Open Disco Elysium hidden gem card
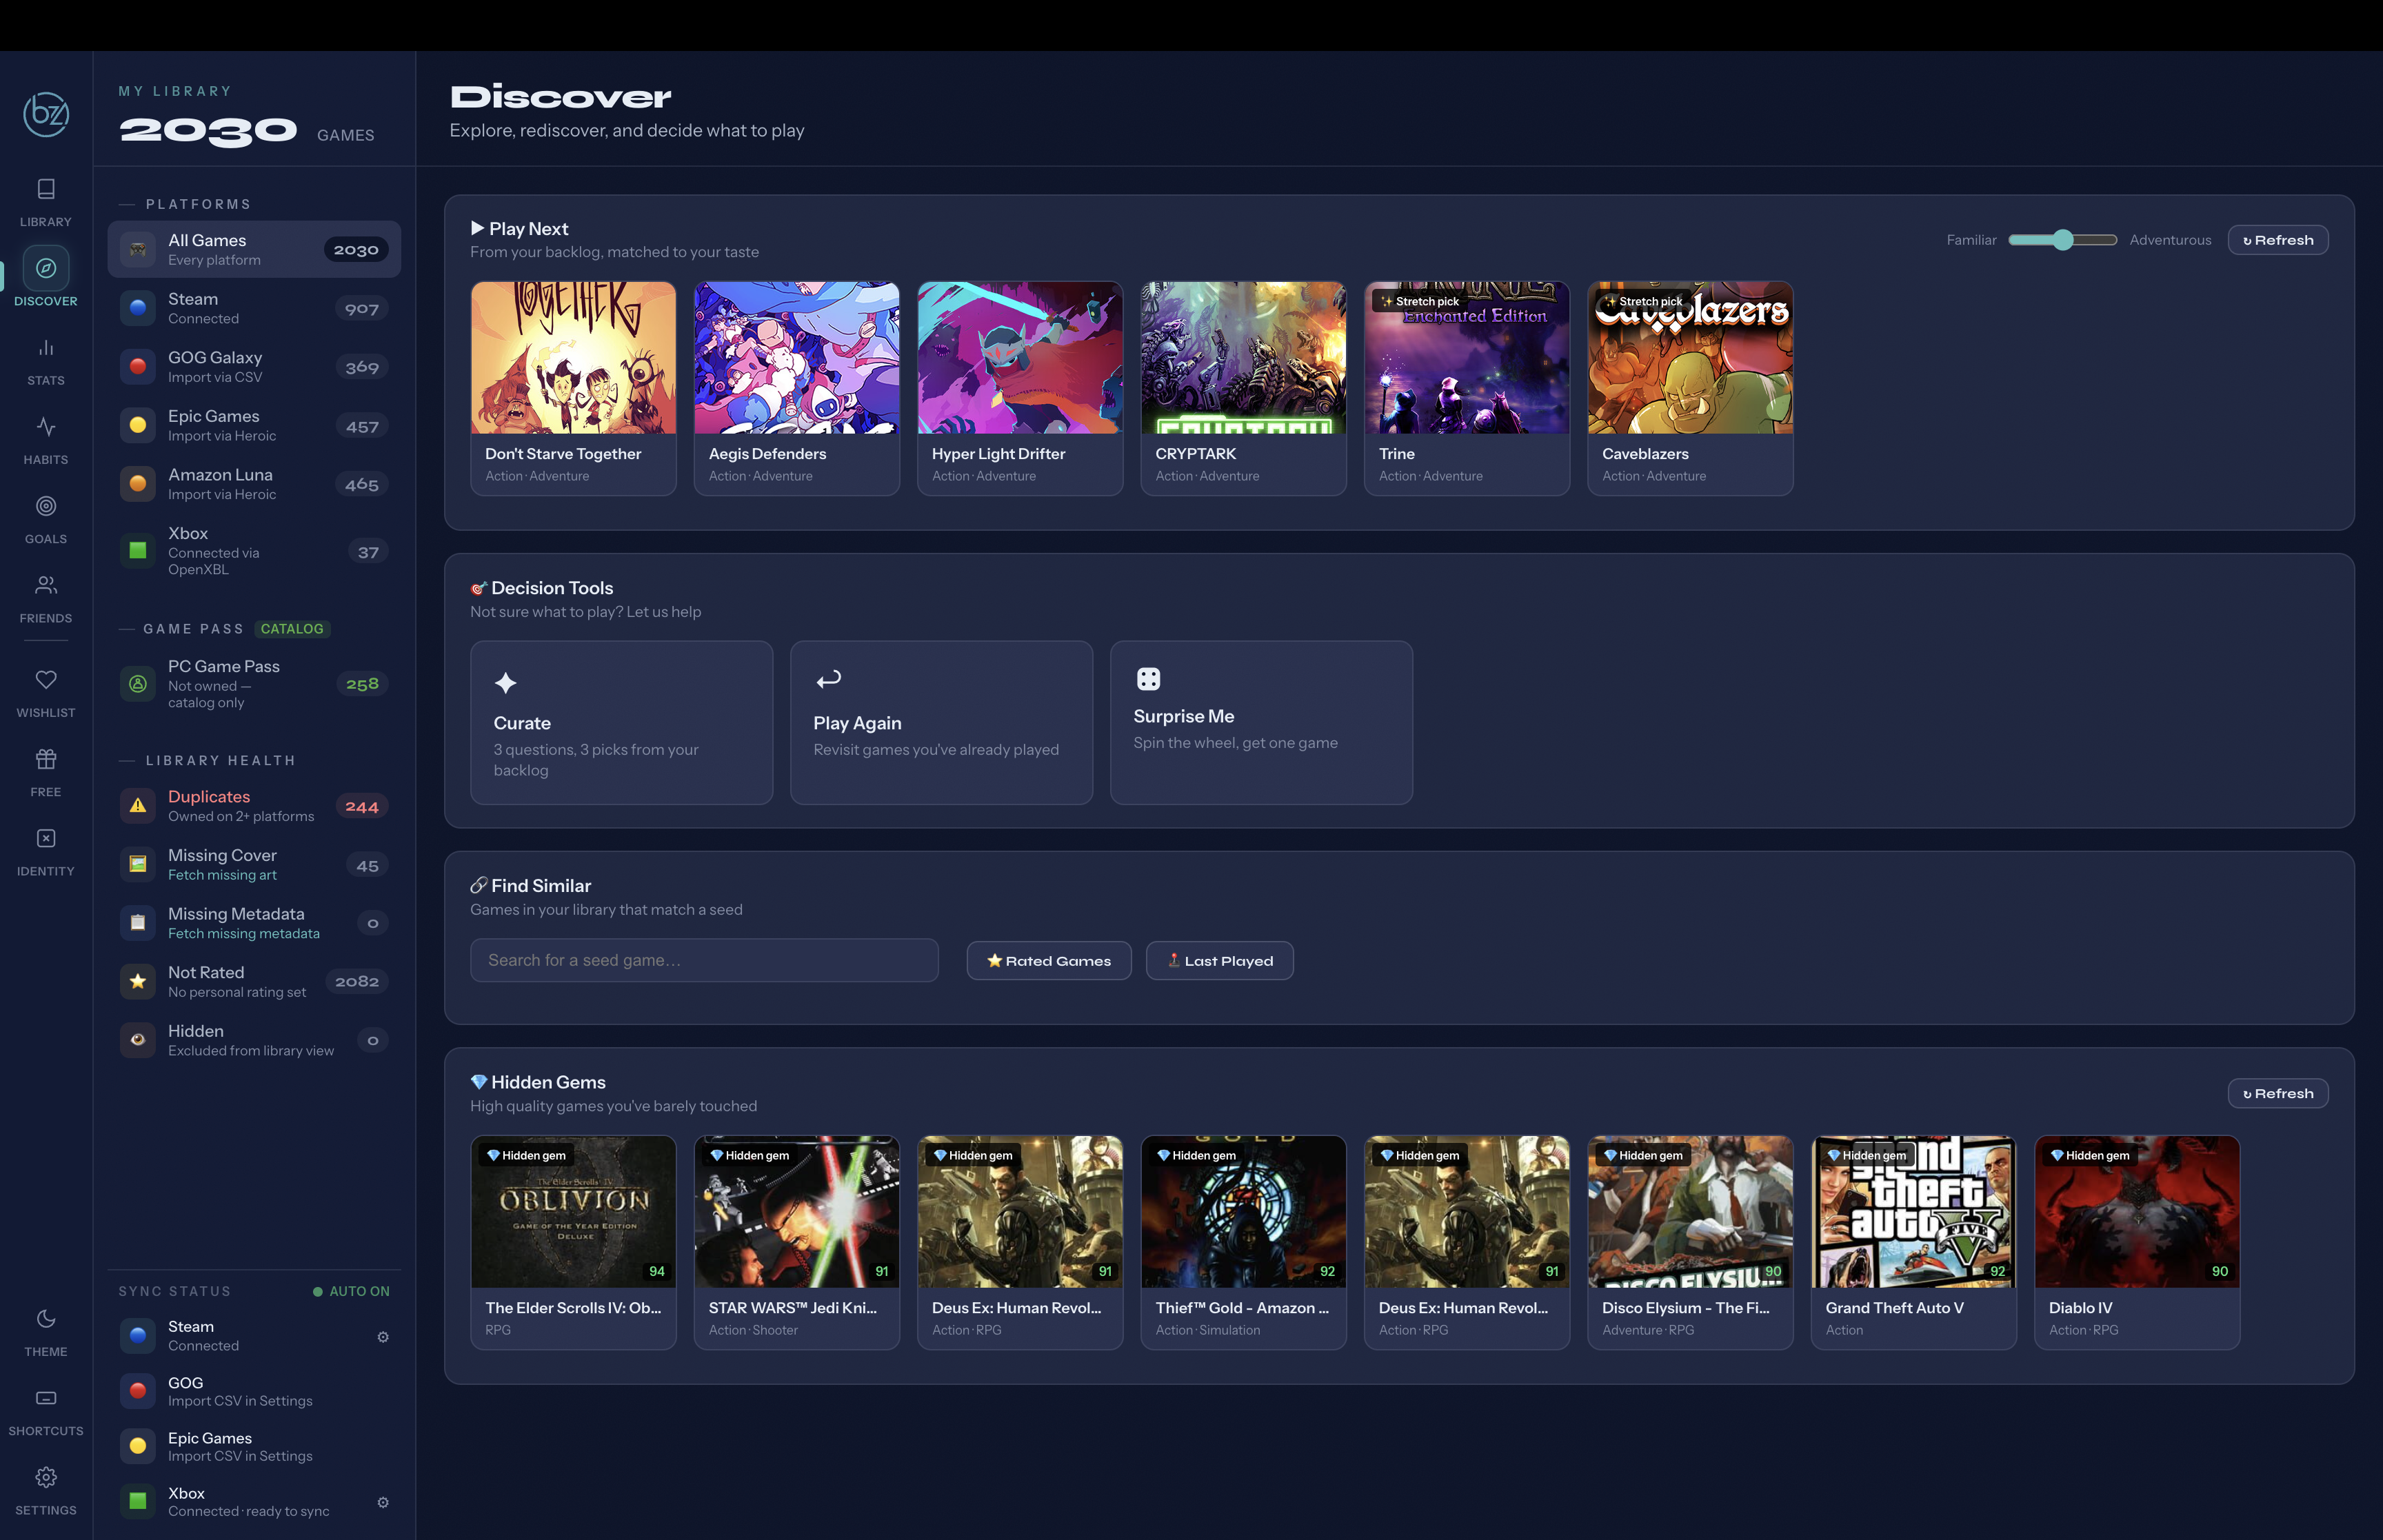The image size is (2383, 1540). click(1690, 1242)
